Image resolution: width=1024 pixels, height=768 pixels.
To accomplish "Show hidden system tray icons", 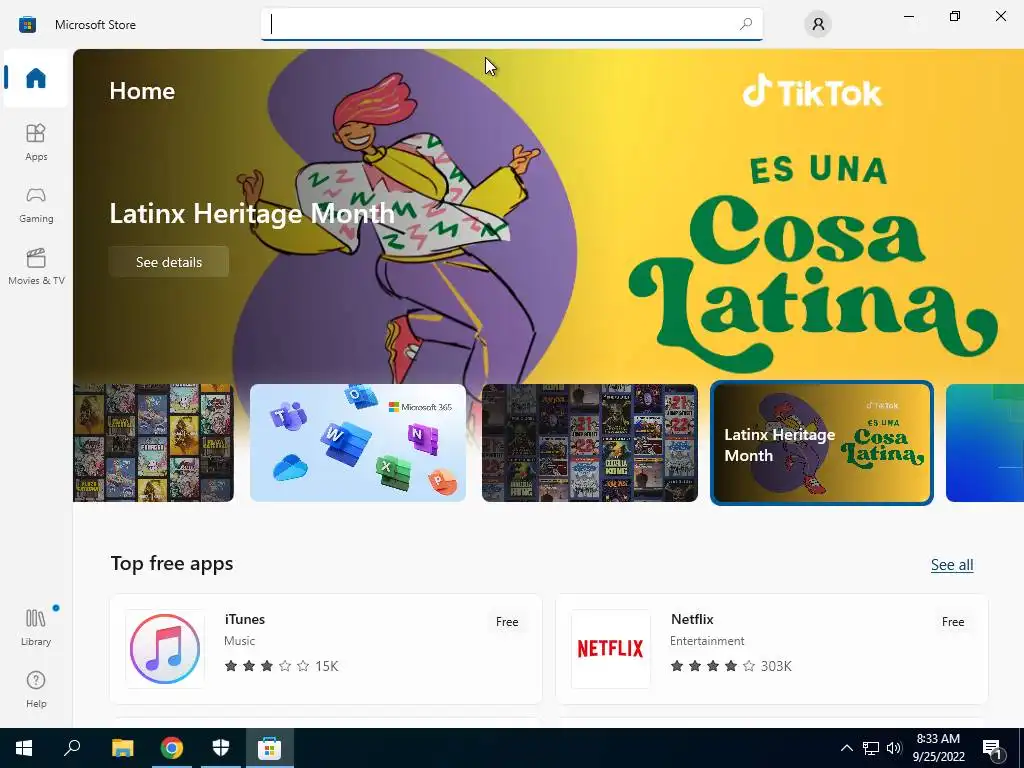I will coord(846,748).
